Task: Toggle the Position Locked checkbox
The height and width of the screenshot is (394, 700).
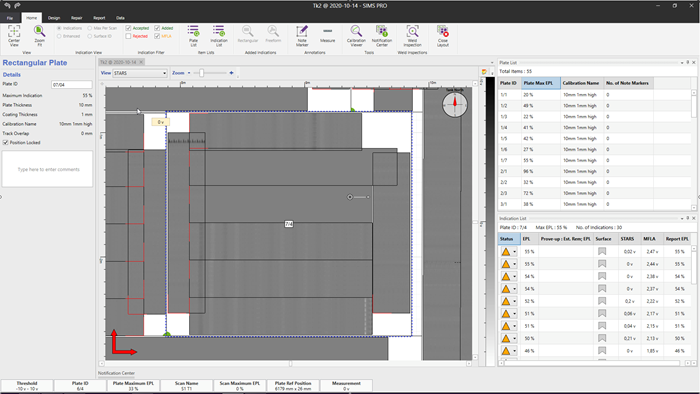Action: (x=5, y=142)
